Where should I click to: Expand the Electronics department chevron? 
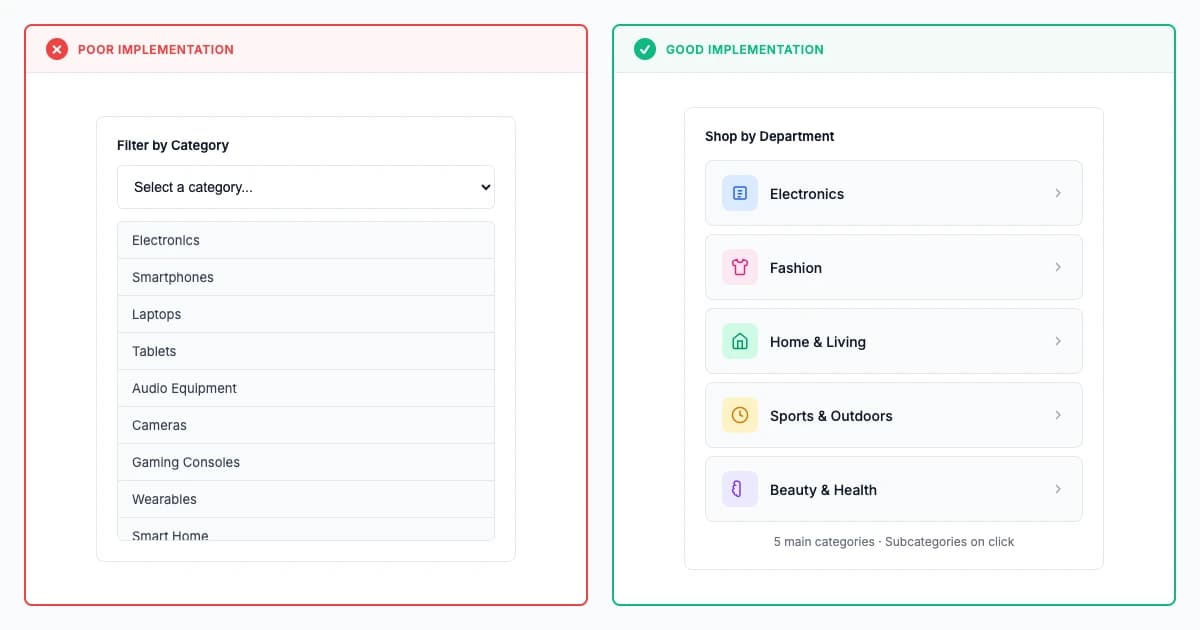pos(1058,193)
